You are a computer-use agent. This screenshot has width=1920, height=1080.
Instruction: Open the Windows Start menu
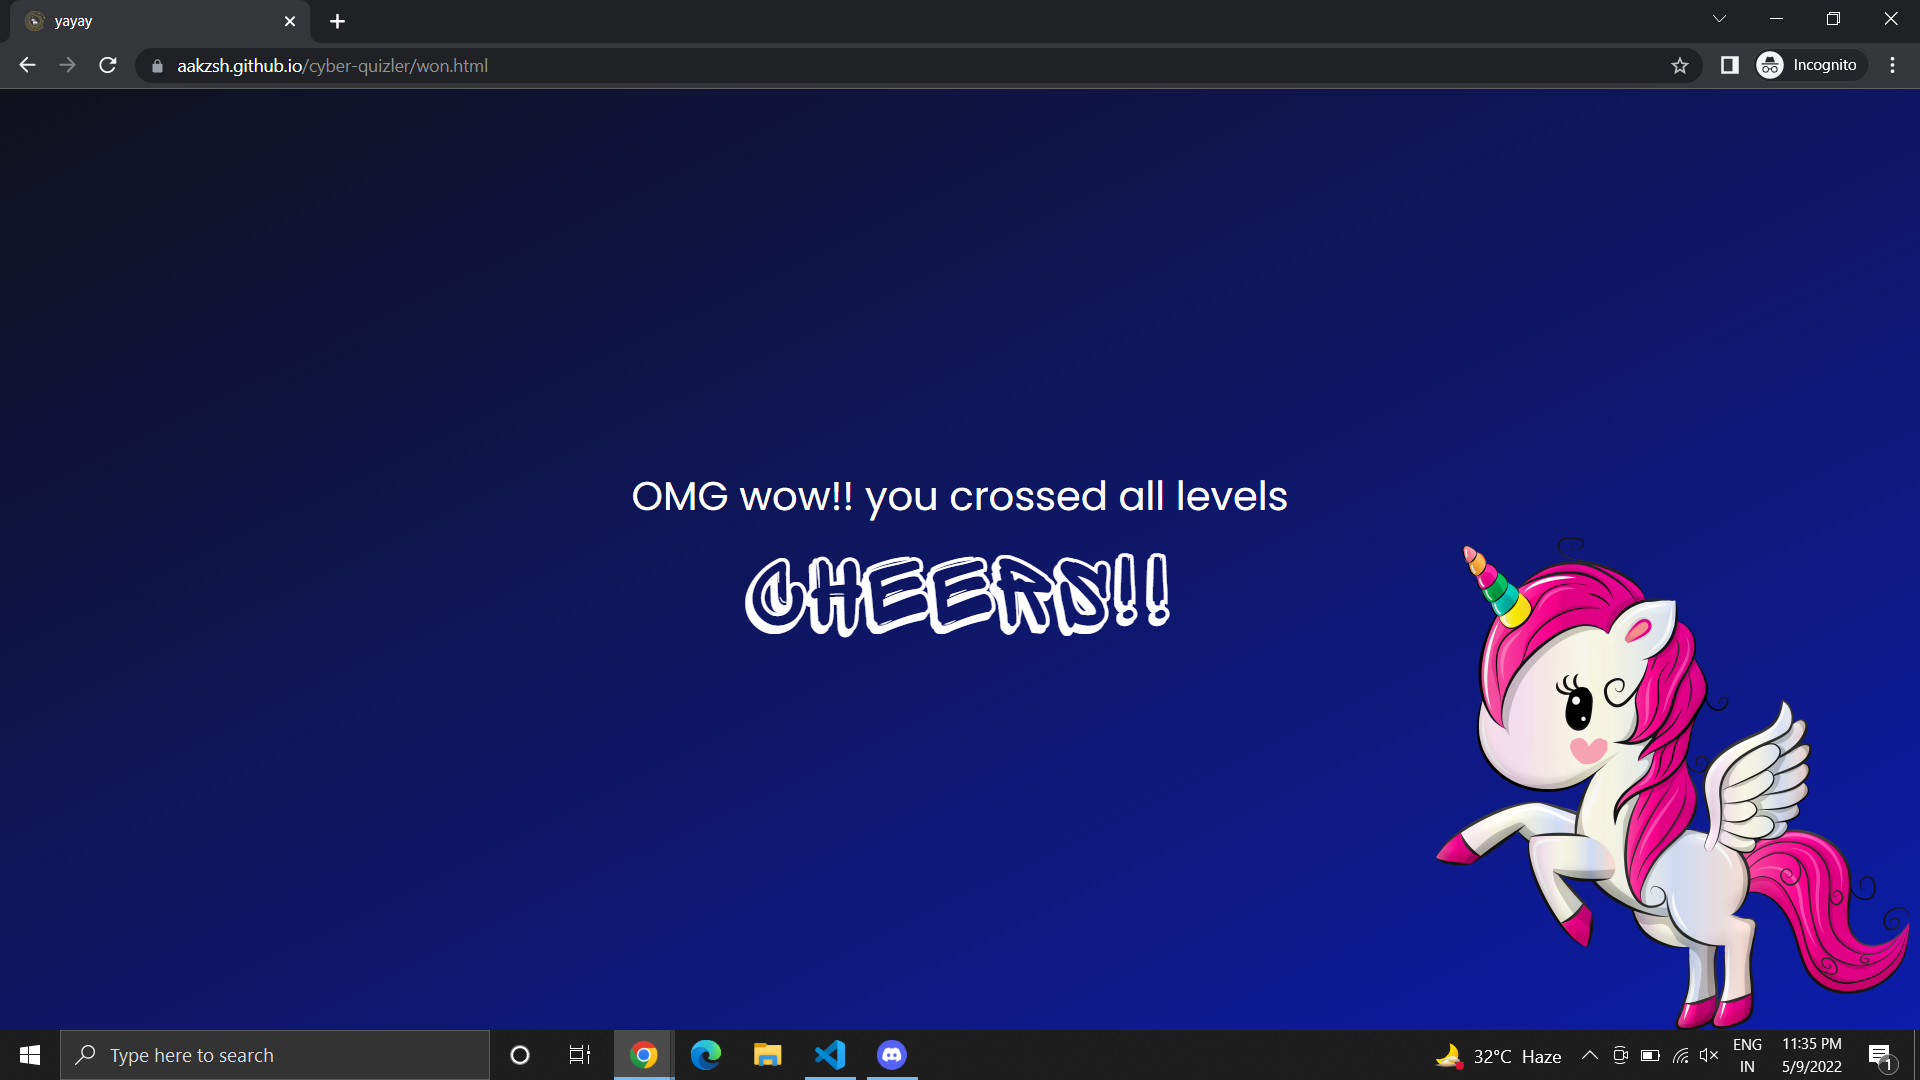[30, 1055]
